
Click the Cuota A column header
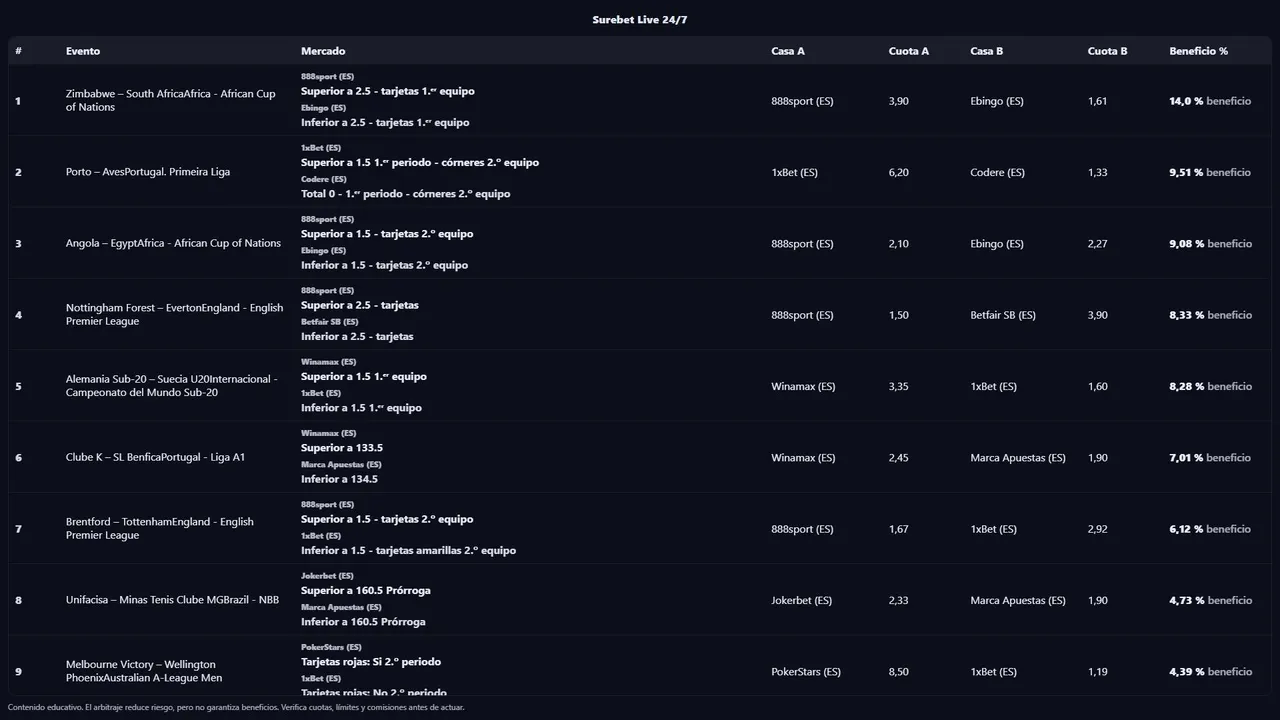click(x=908, y=51)
